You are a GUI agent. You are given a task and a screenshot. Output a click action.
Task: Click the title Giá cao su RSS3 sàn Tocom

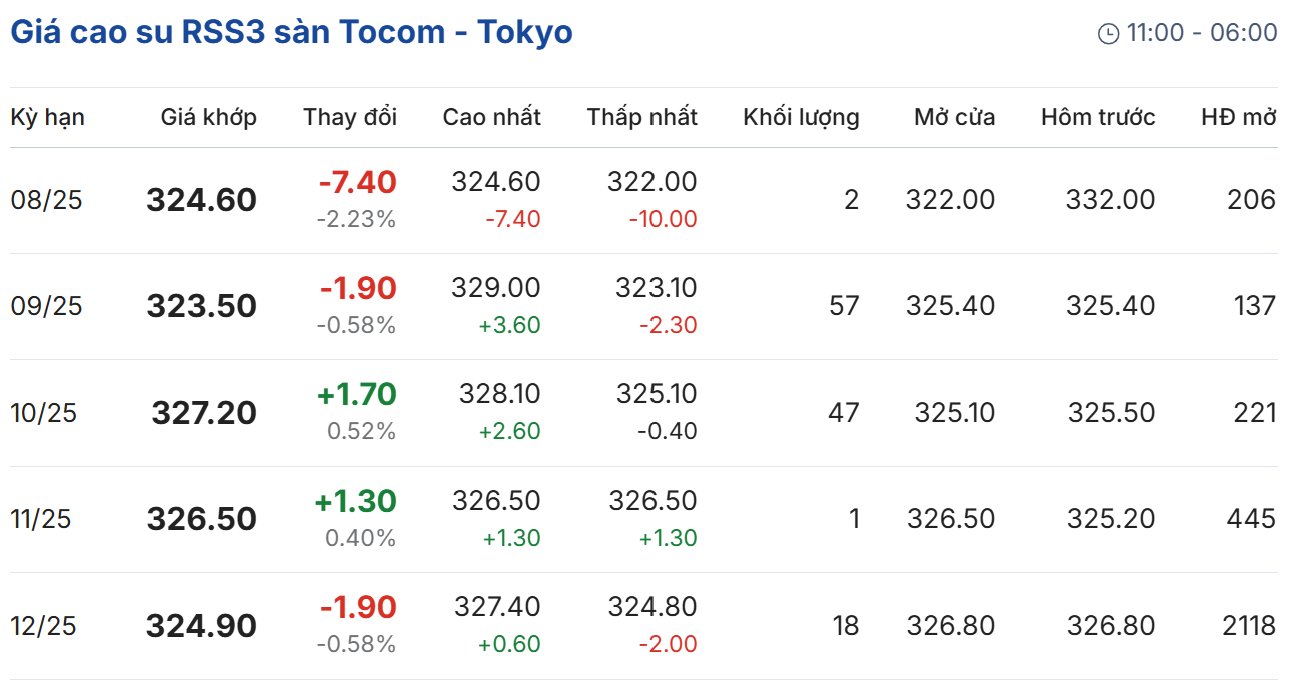click(x=291, y=32)
